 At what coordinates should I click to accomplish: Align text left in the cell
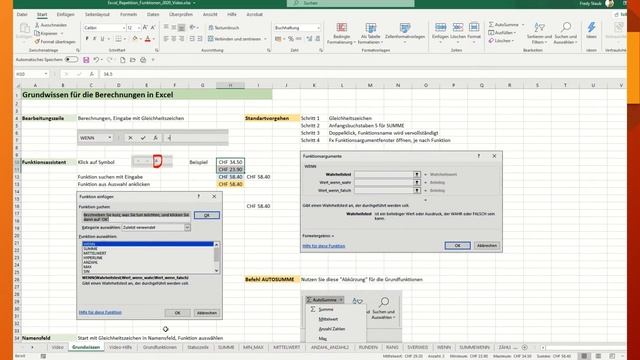tap(166, 39)
